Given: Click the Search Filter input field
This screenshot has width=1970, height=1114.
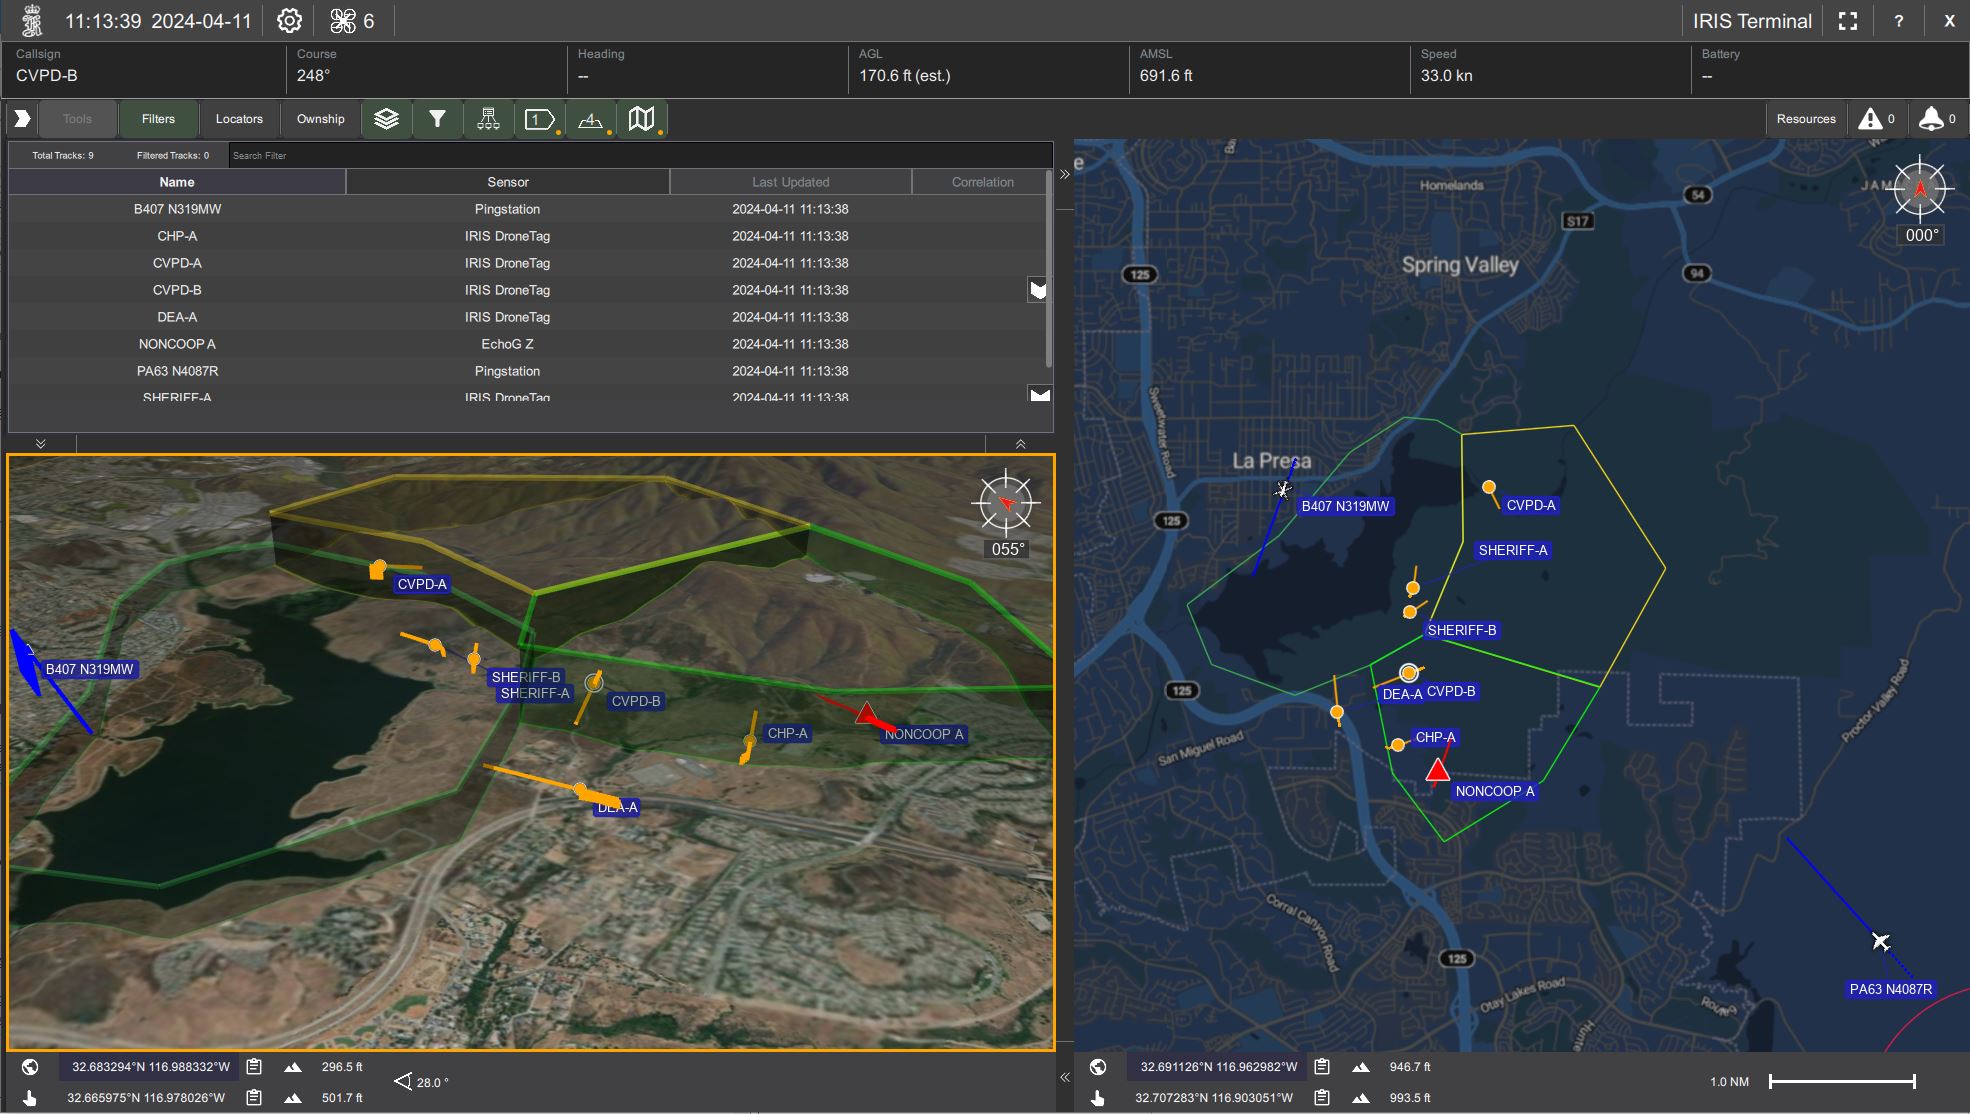Looking at the screenshot, I should click(638, 156).
